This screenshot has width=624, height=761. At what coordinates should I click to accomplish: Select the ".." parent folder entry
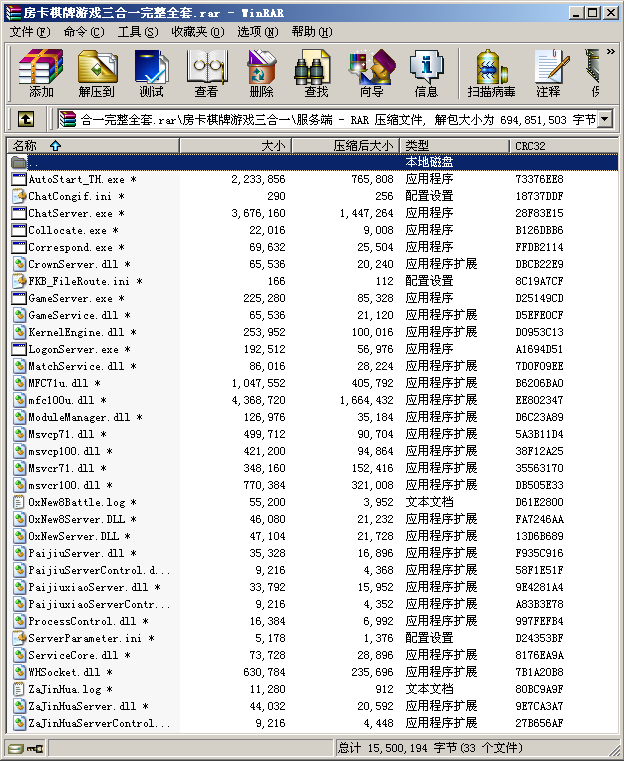click(x=34, y=162)
